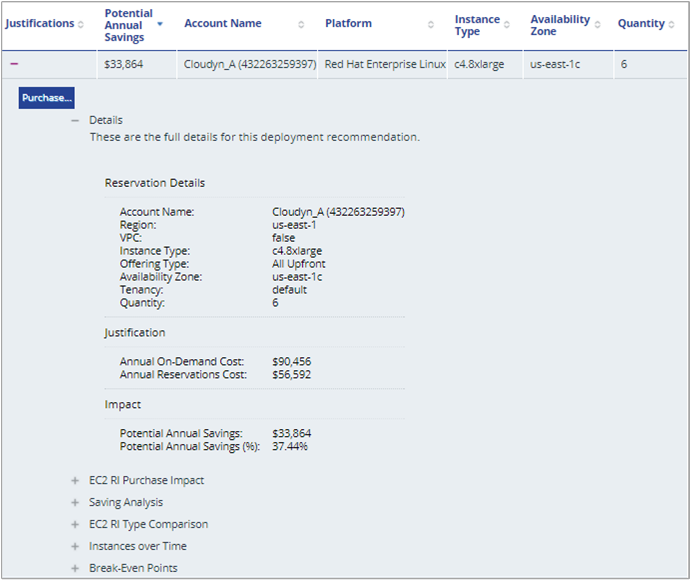Expand EC2 RI Type Comparison section
This screenshot has width=691, height=580.
click(x=75, y=524)
